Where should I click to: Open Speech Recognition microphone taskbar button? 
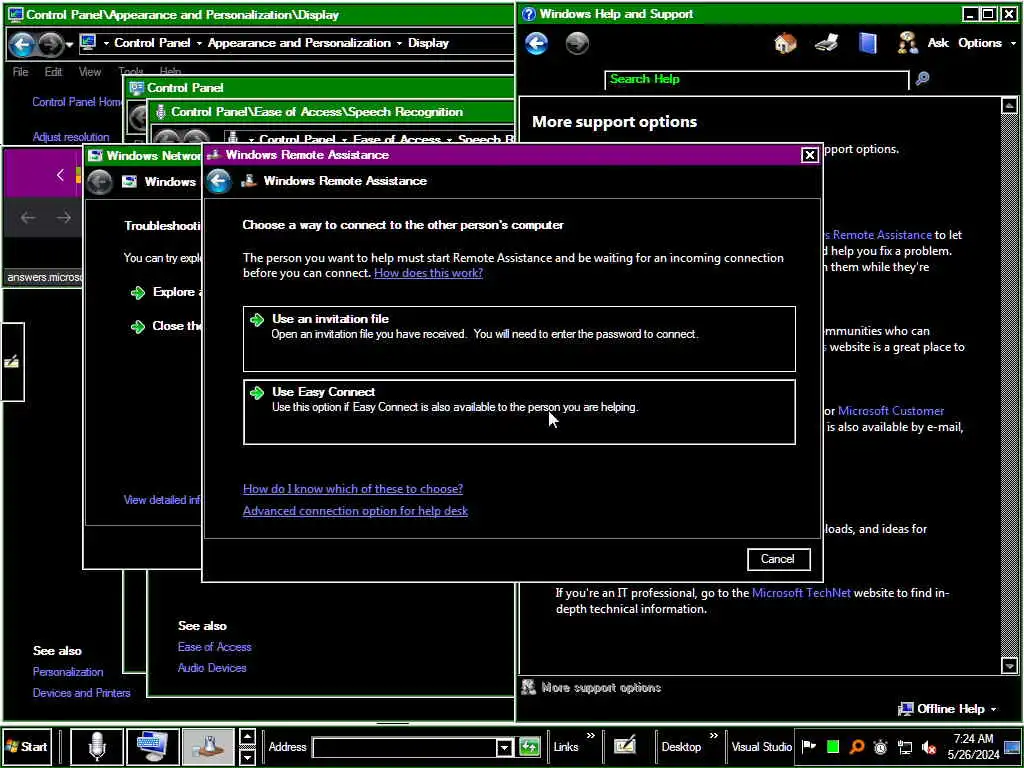click(x=97, y=746)
